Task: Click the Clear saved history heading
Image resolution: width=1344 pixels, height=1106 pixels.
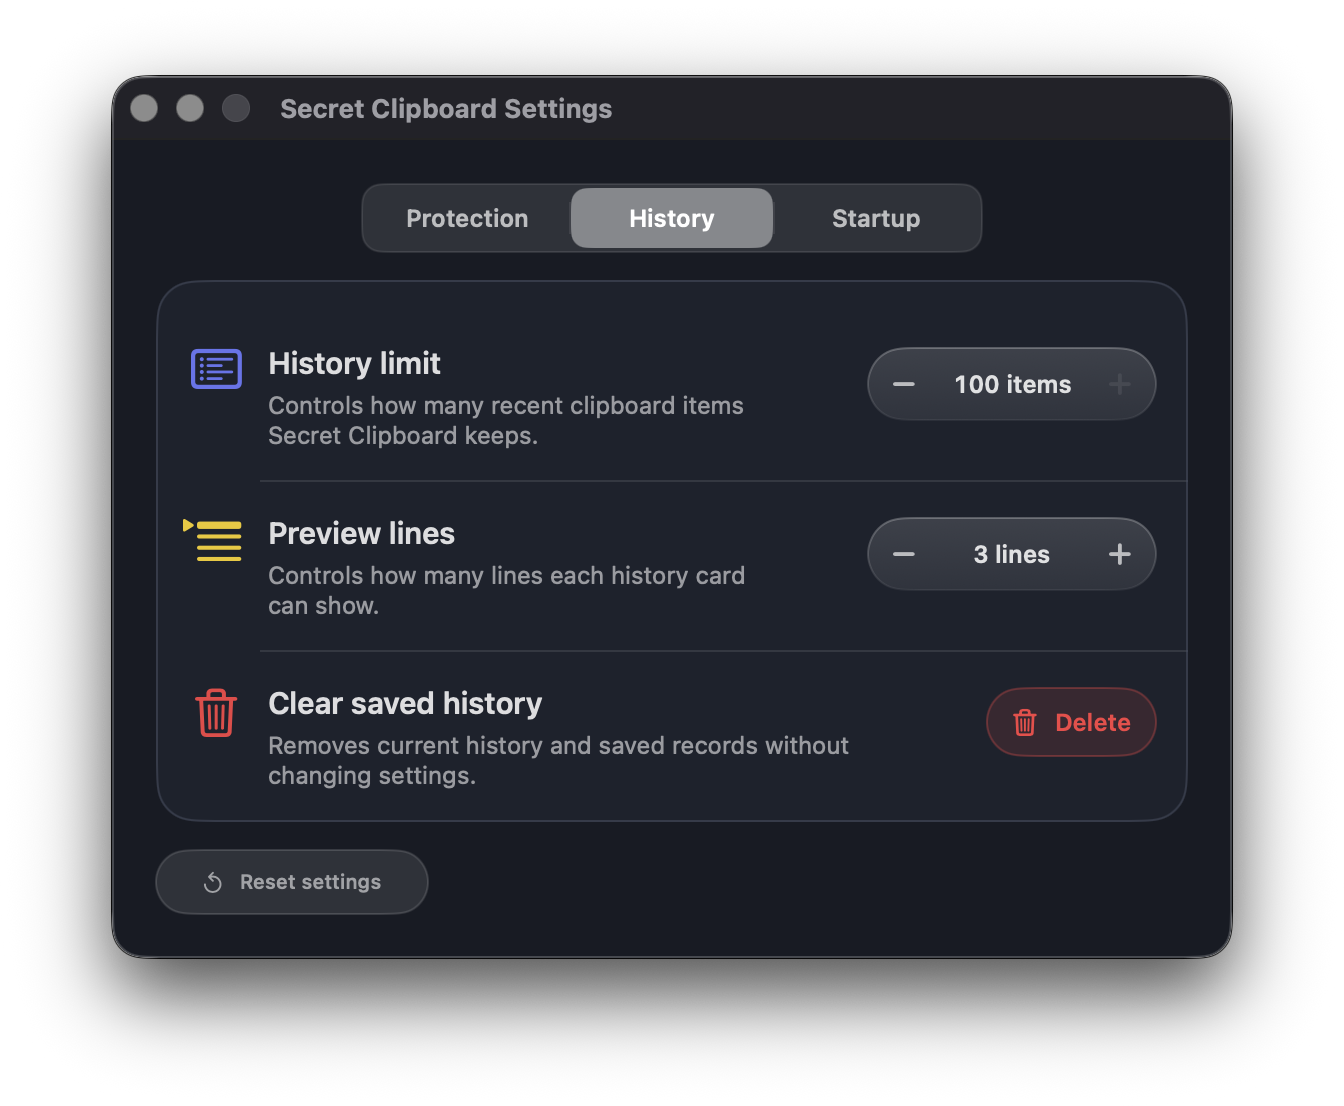Action: (405, 703)
